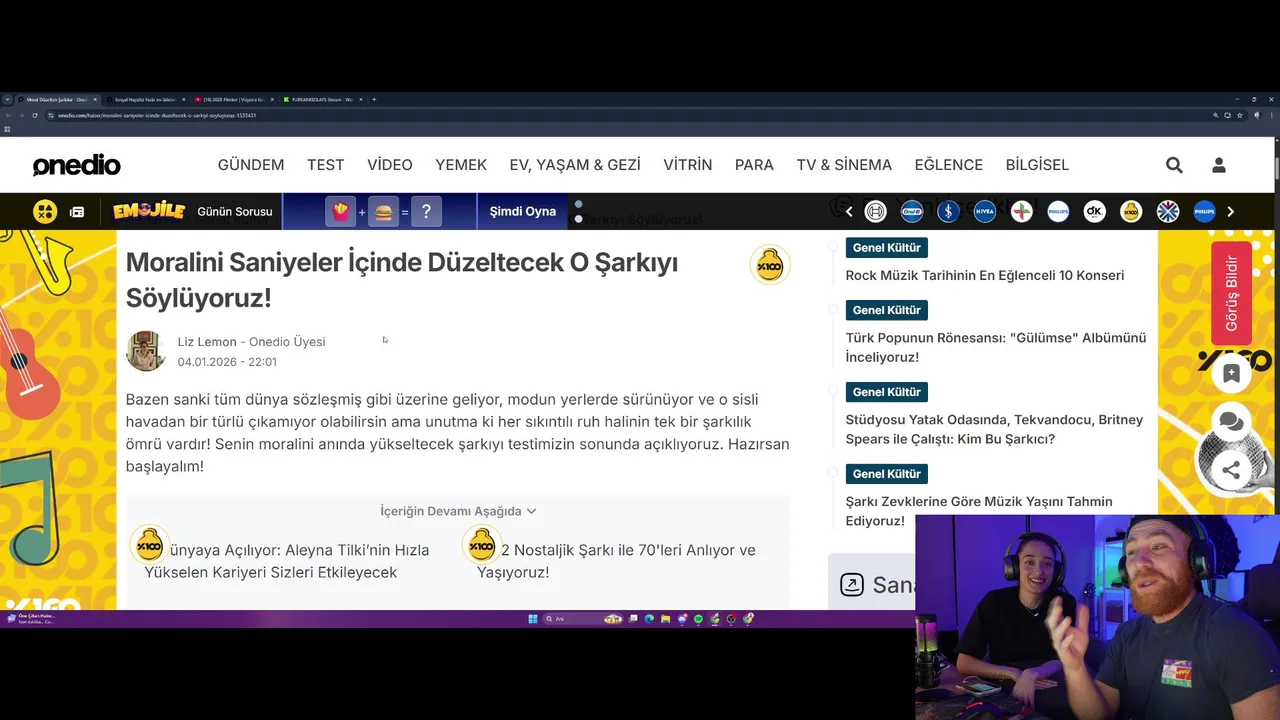The width and height of the screenshot is (1280, 720).
Task: Open Aleyna Tilki'nin Hızla Yükselen Kariyeri article
Action: (287, 561)
